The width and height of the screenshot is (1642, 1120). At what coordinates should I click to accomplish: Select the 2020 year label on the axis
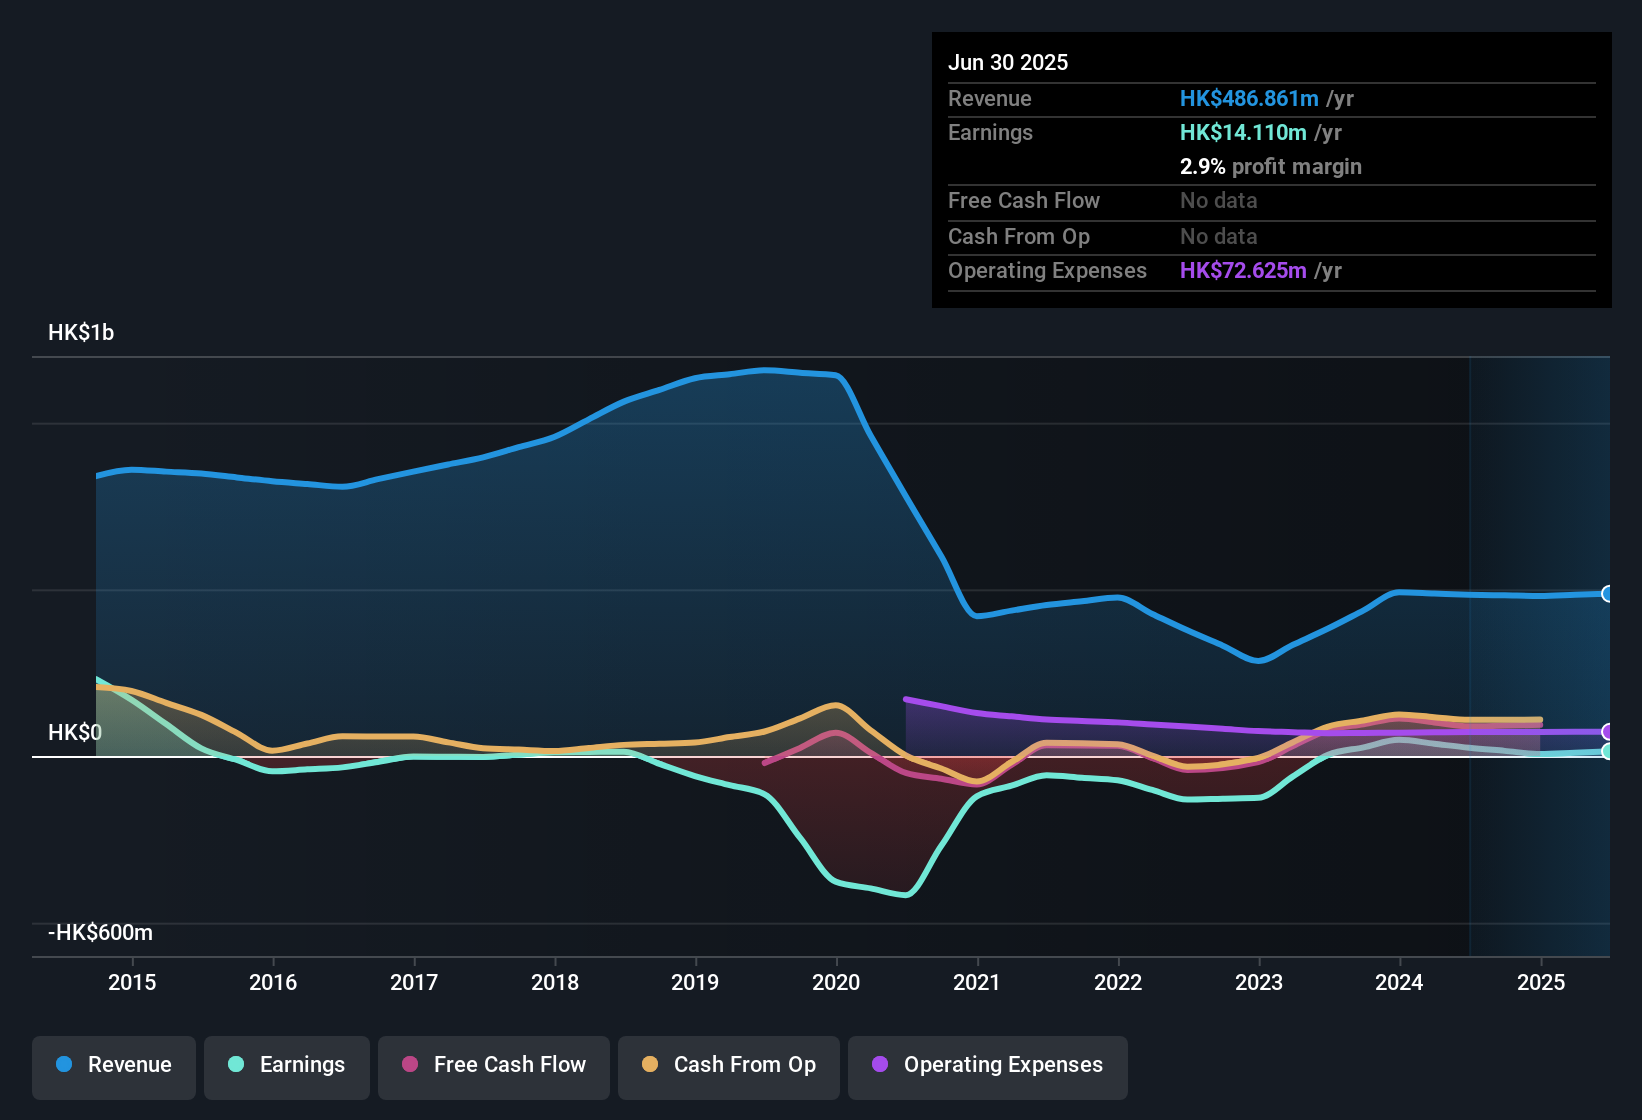836,983
